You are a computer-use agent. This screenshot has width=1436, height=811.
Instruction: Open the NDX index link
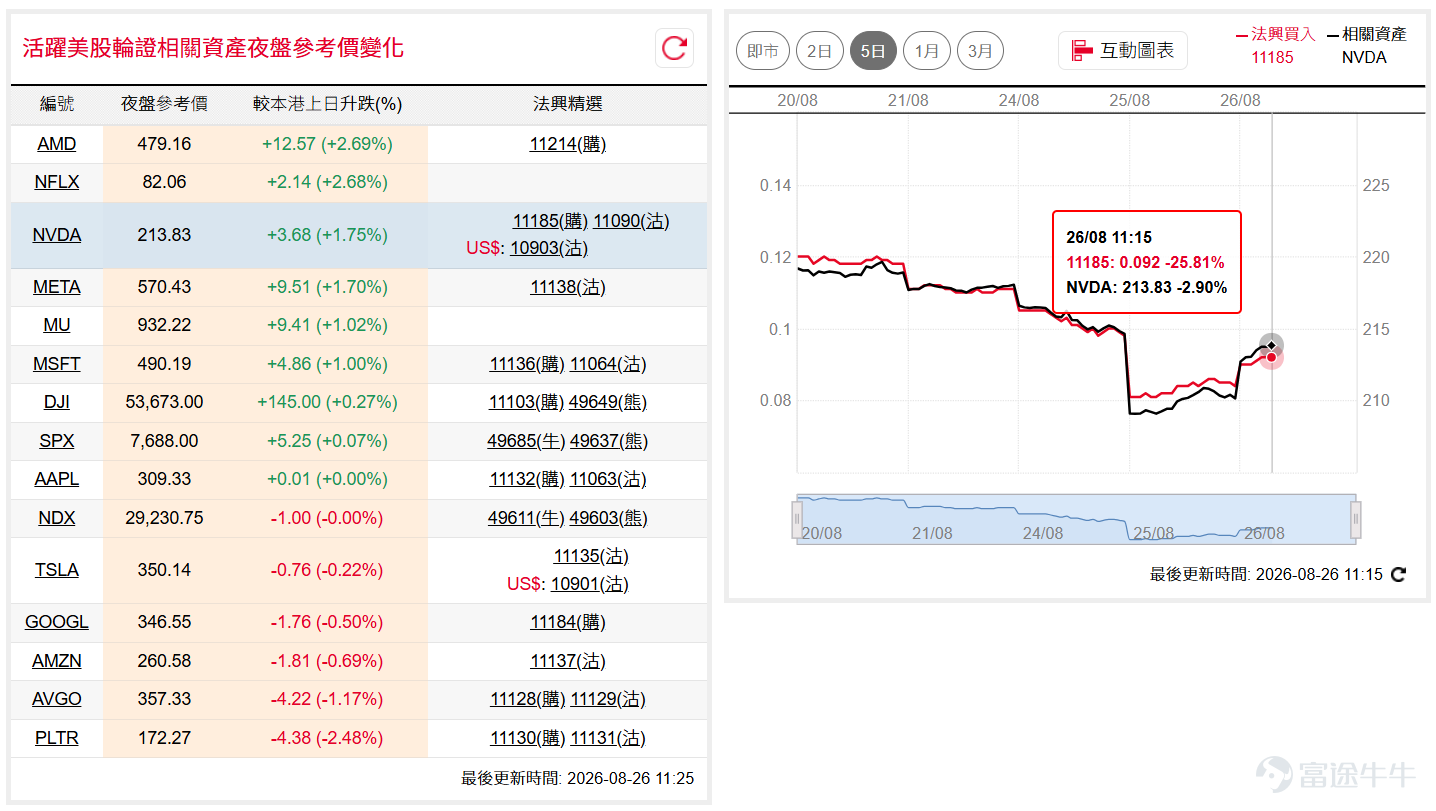pos(57,518)
